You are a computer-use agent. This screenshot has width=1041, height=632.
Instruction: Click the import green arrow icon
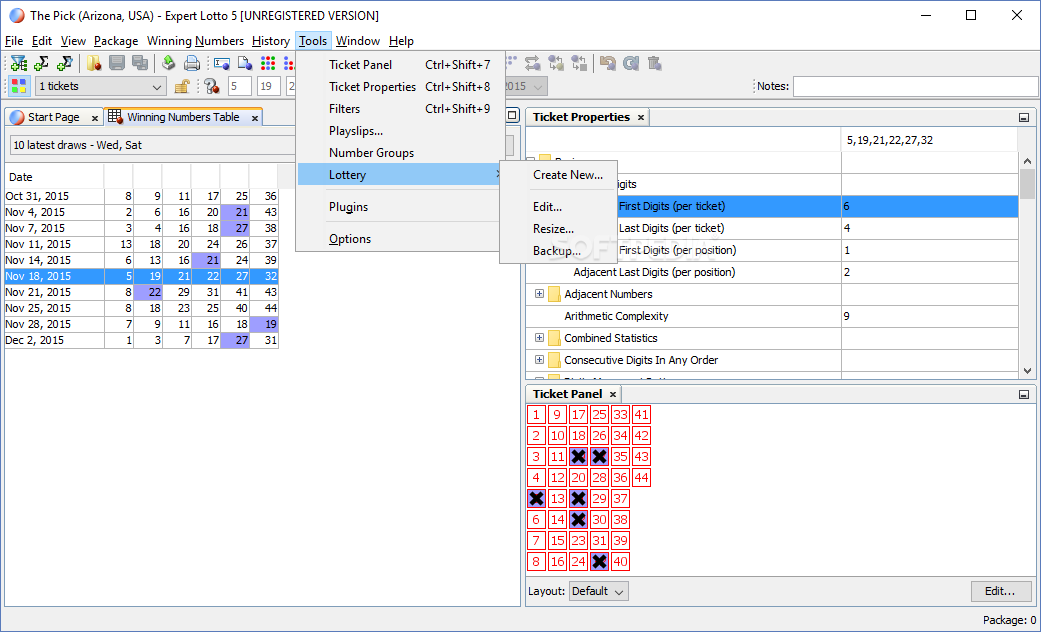tap(169, 63)
